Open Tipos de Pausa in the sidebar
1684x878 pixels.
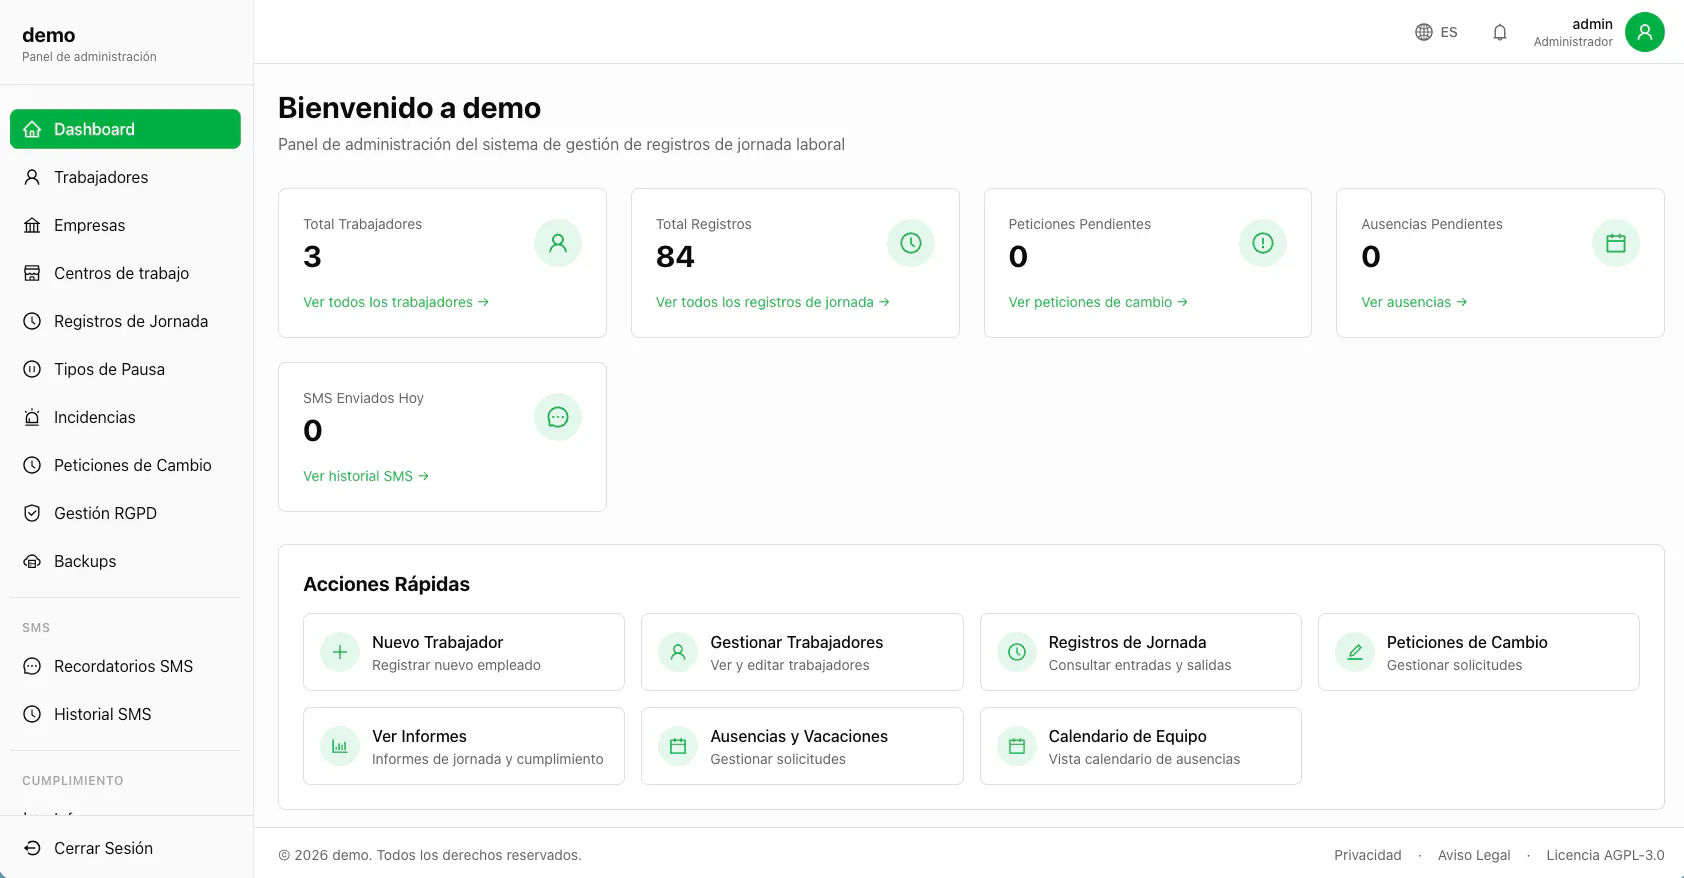pos(125,369)
